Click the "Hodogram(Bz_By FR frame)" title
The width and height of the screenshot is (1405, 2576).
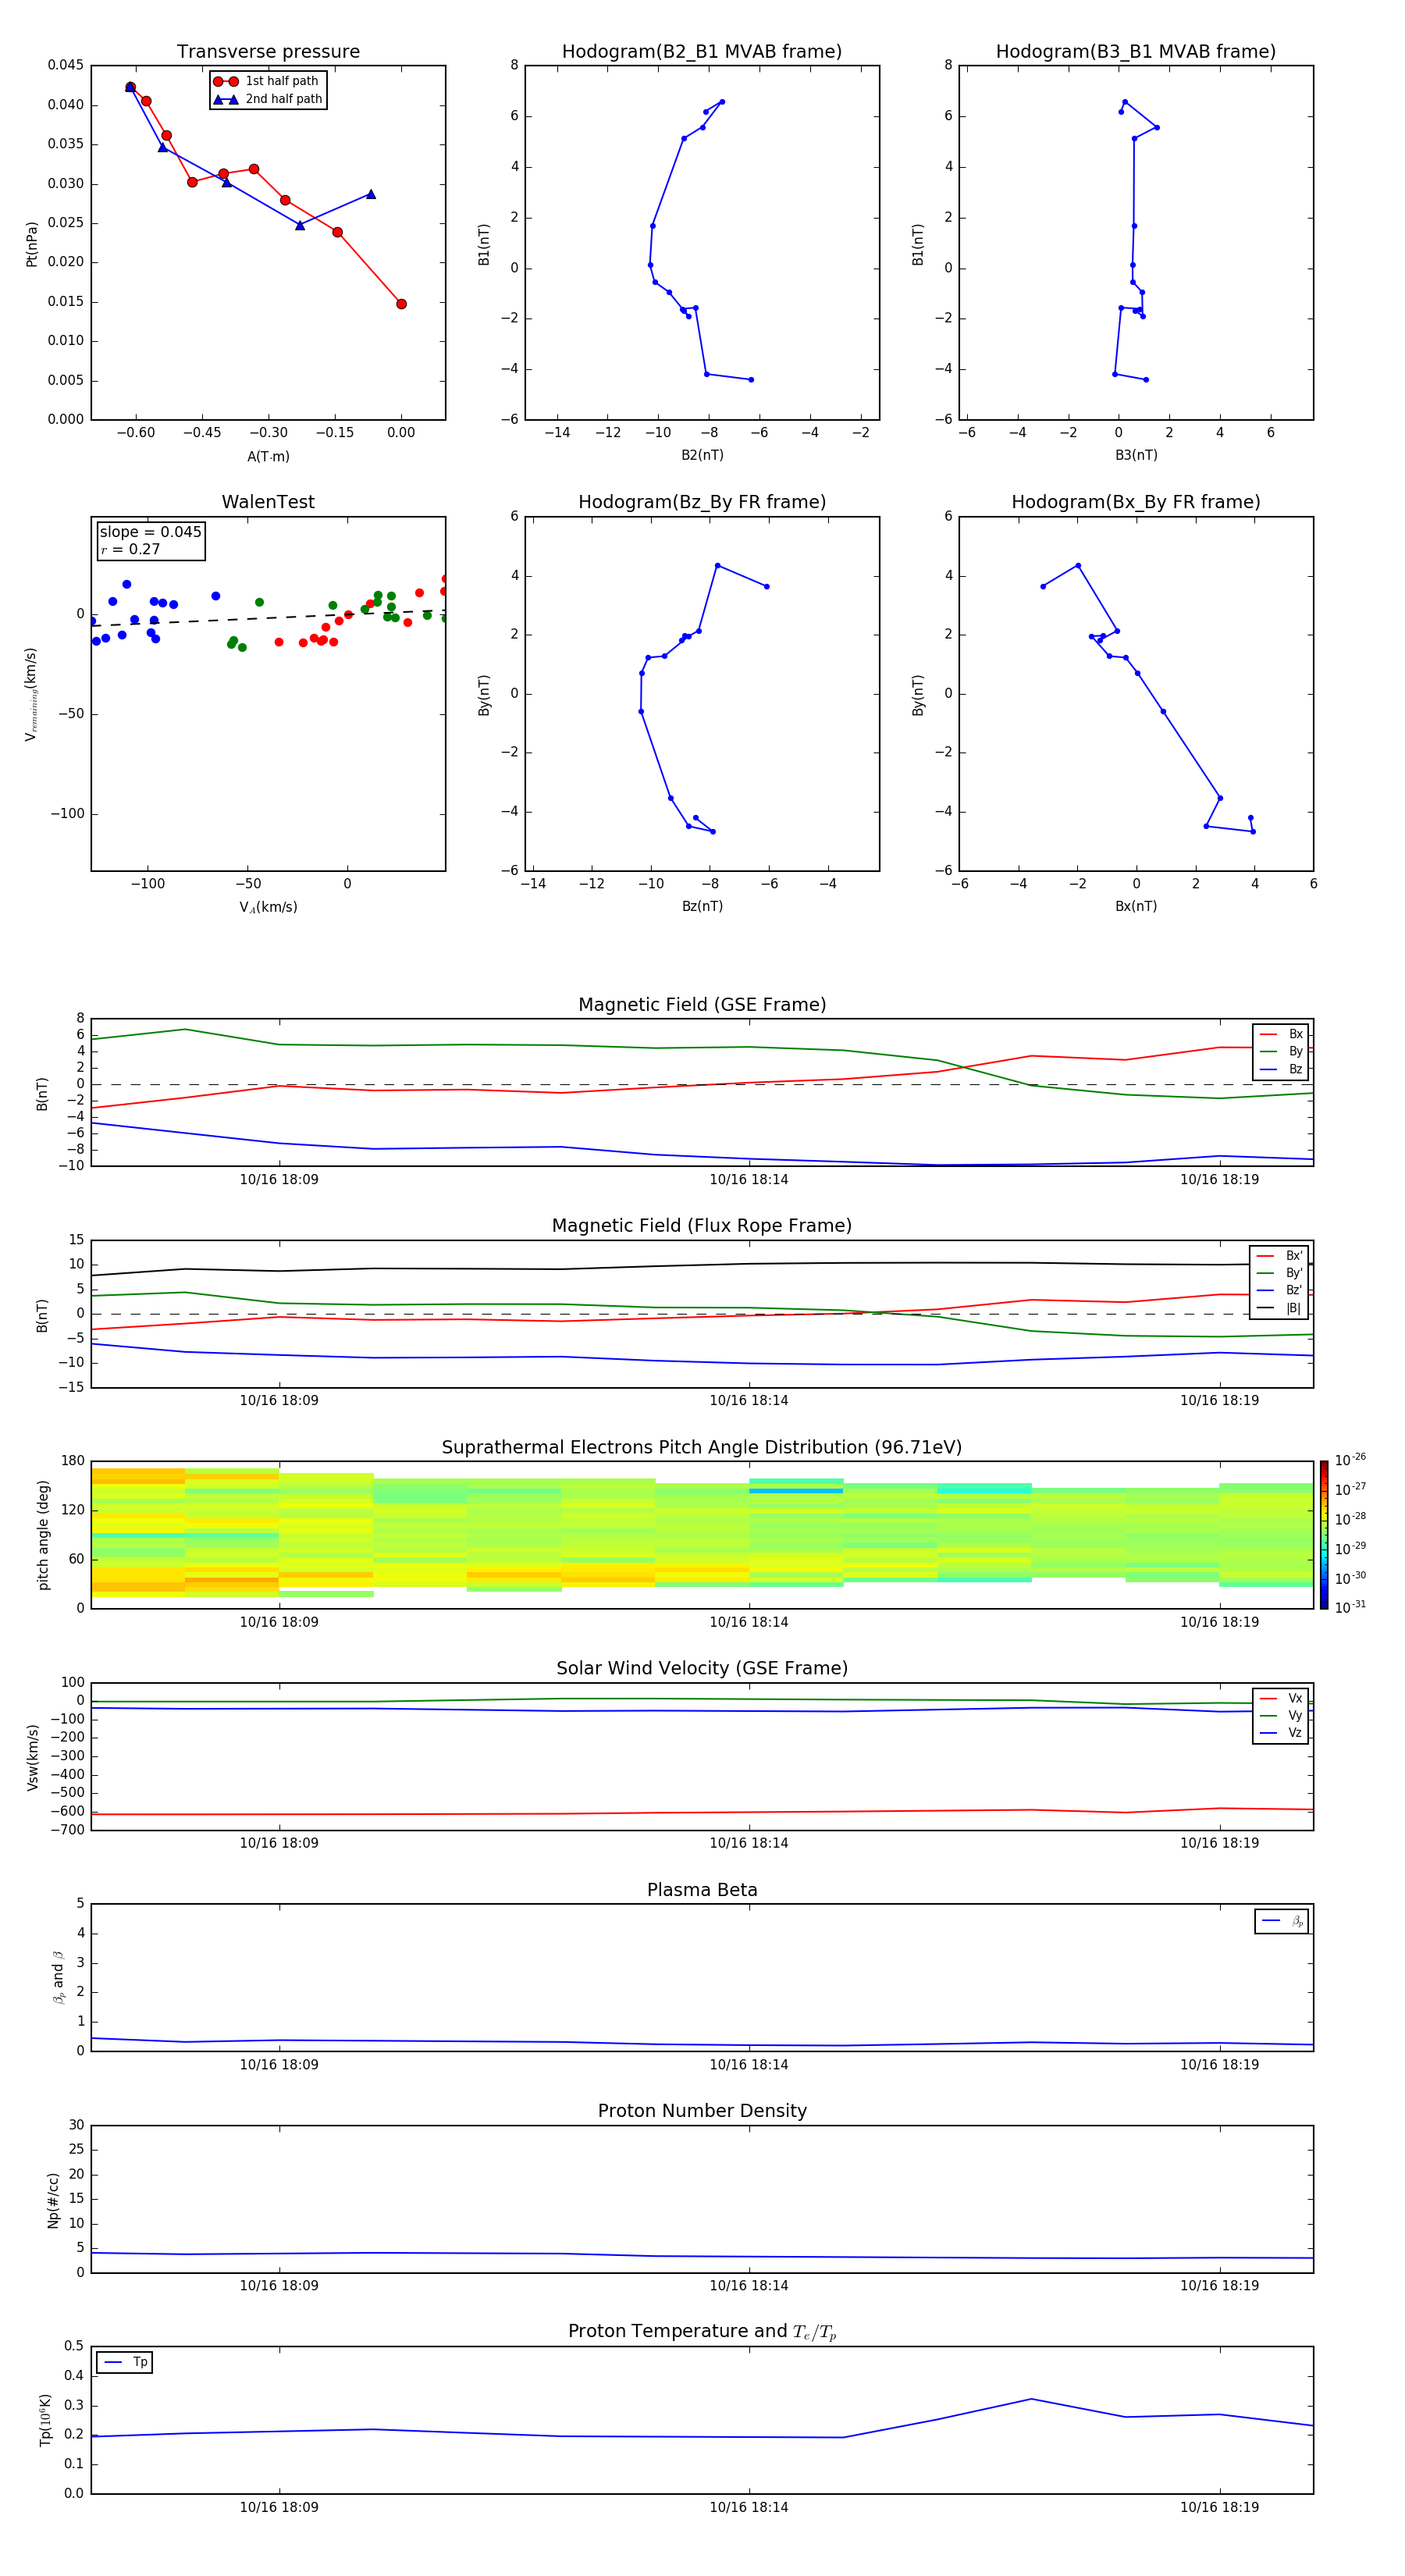[702, 502]
